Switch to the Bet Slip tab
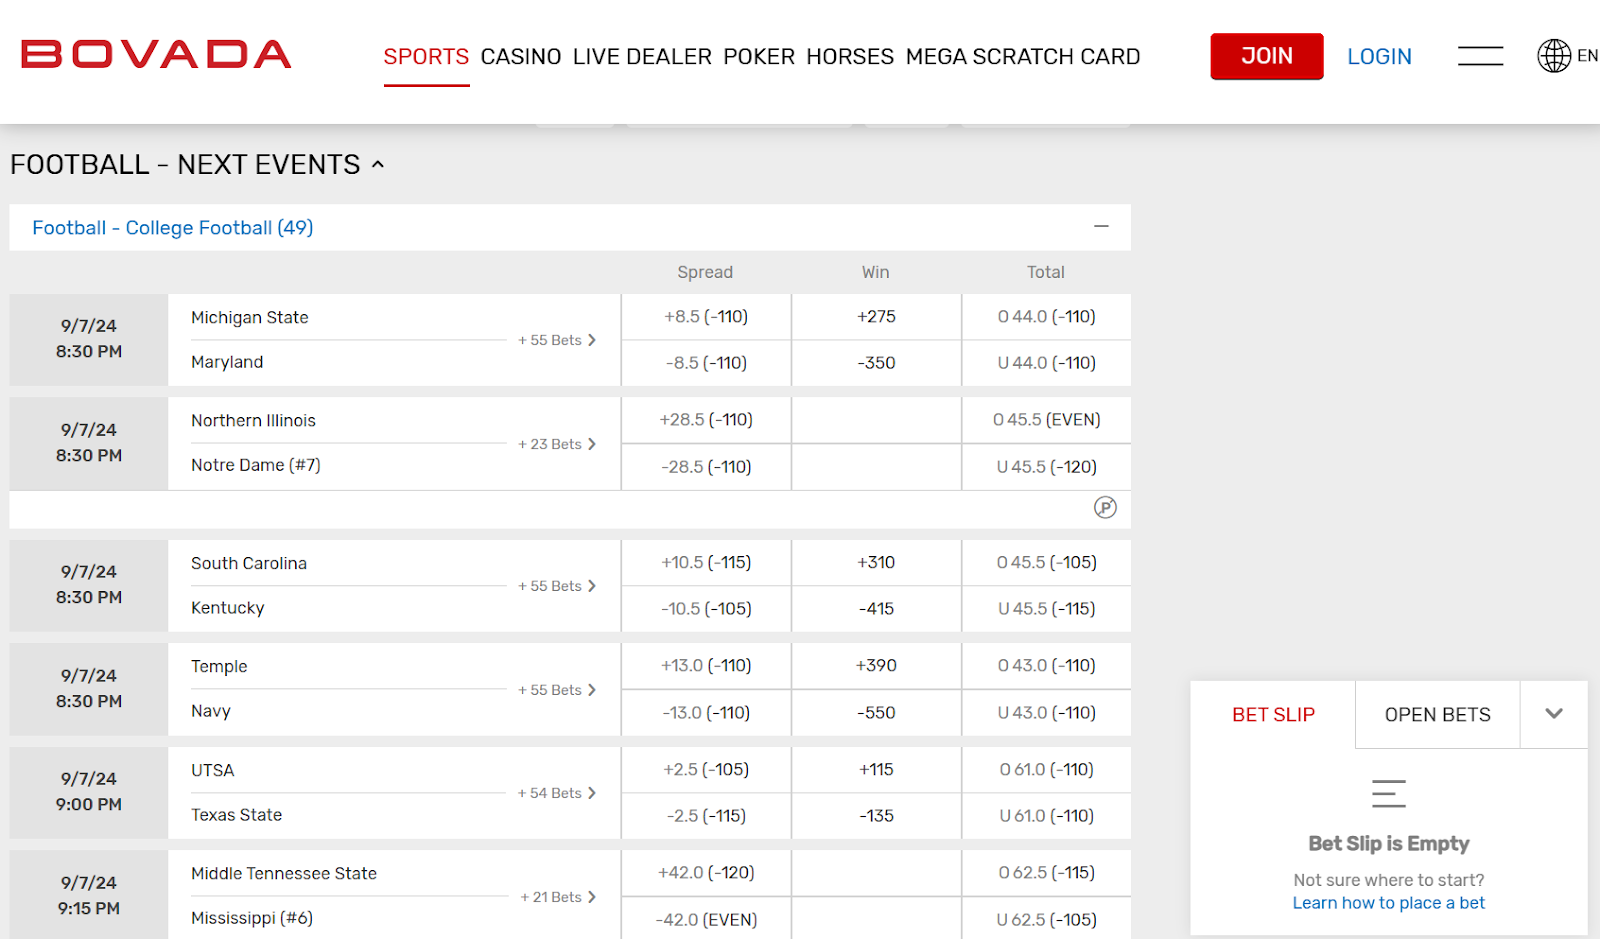This screenshot has height=939, width=1600. click(1273, 715)
